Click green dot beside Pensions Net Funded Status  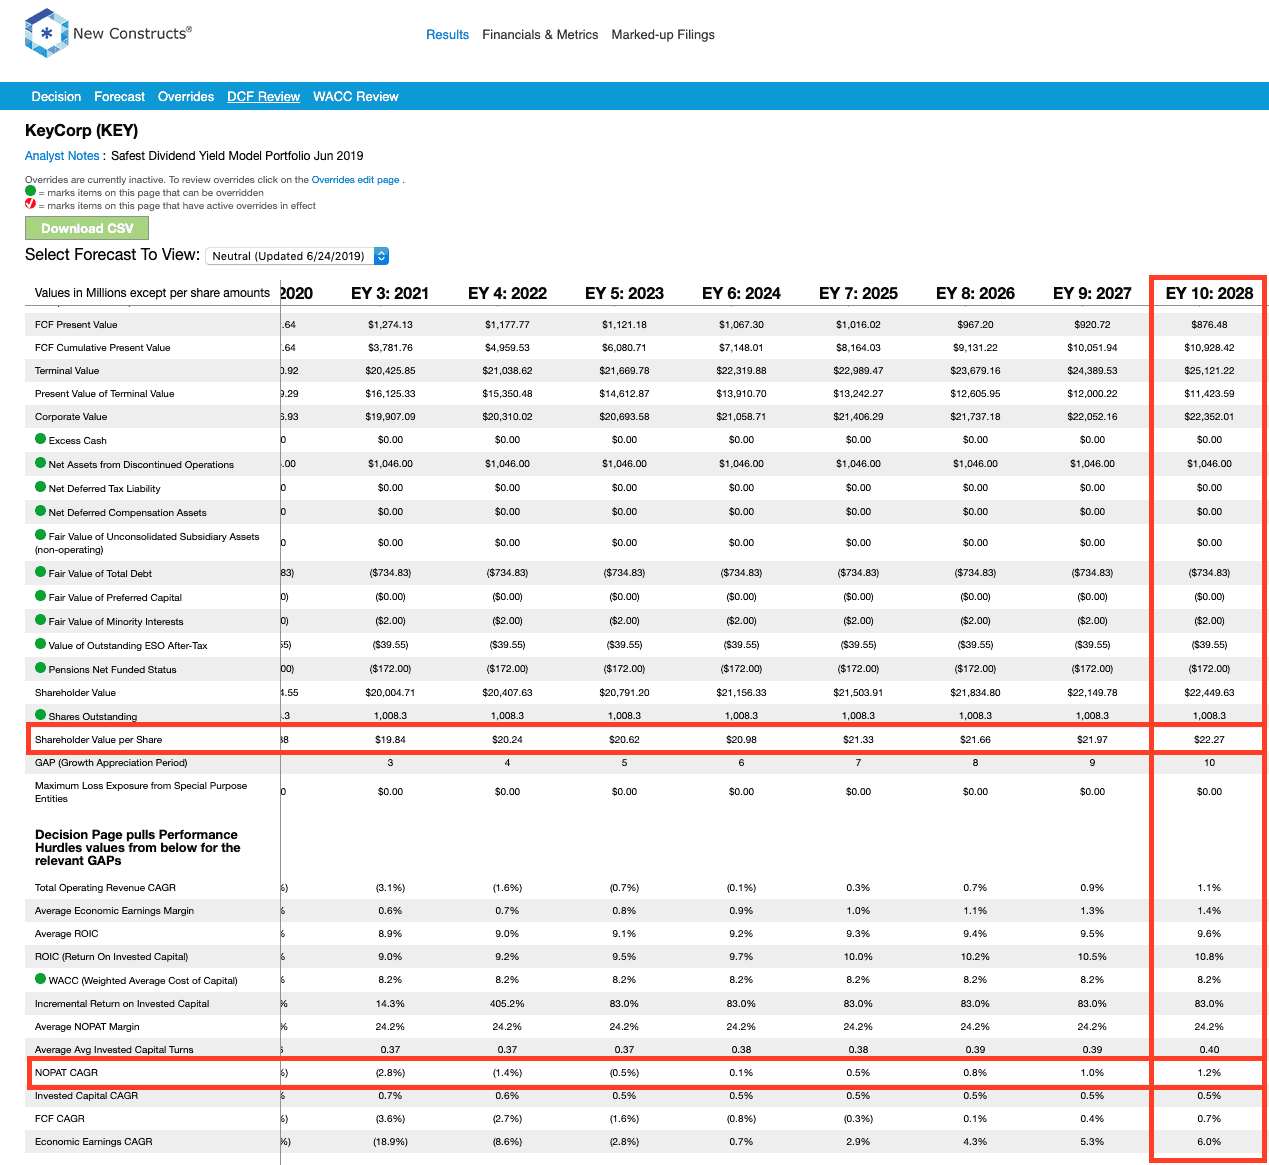[41, 668]
